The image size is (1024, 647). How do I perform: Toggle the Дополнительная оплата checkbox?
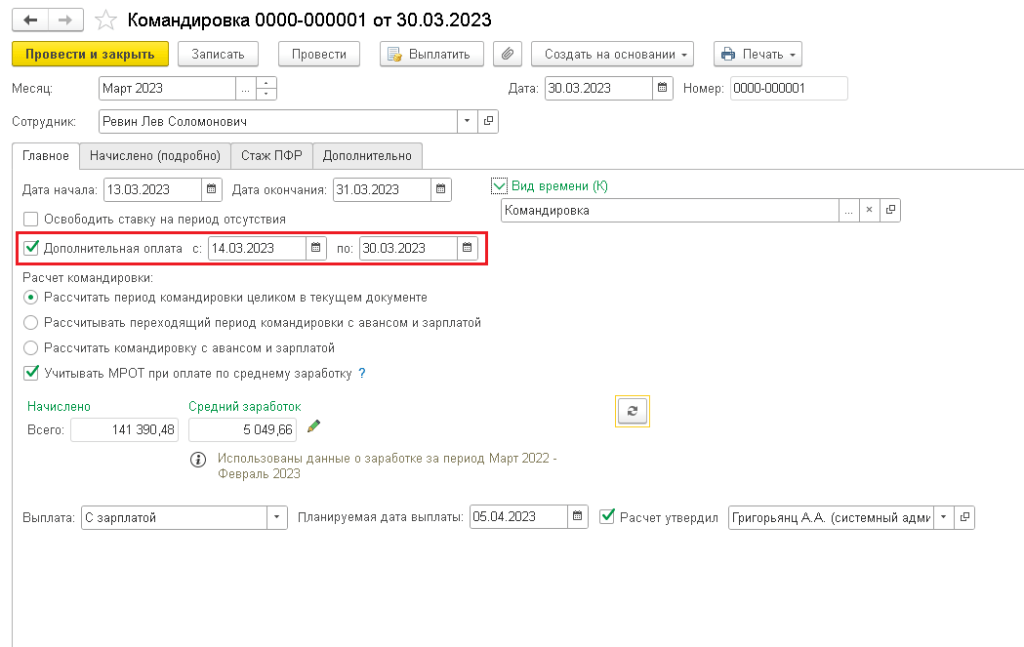[31, 248]
